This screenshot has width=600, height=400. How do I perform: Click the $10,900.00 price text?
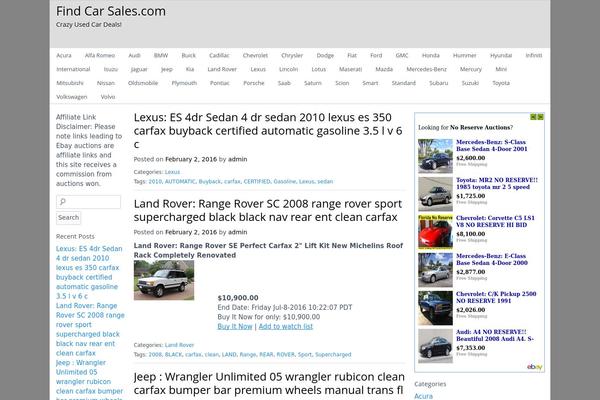pos(238,298)
